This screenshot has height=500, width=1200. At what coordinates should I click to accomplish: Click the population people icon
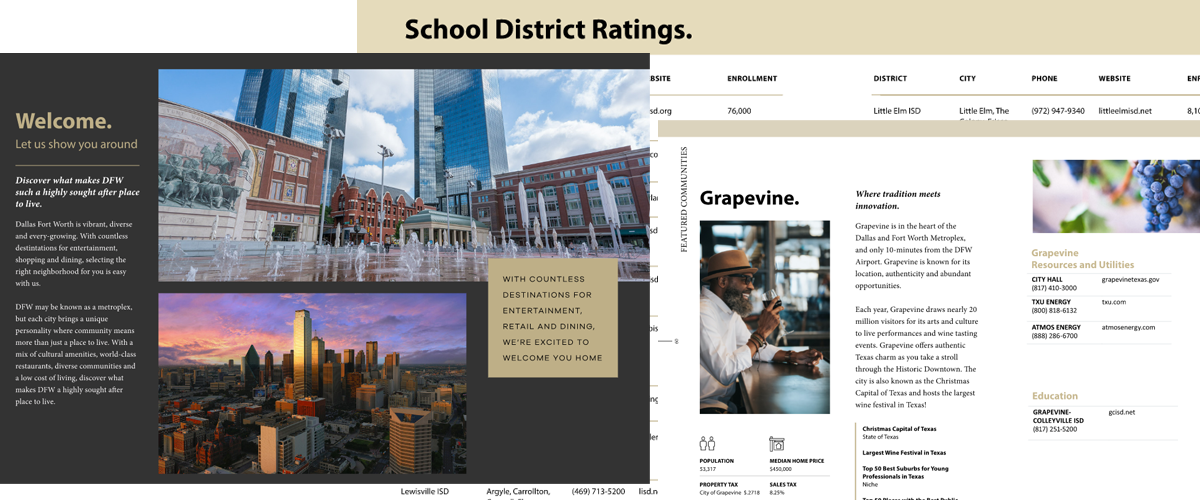pyautogui.click(x=707, y=443)
